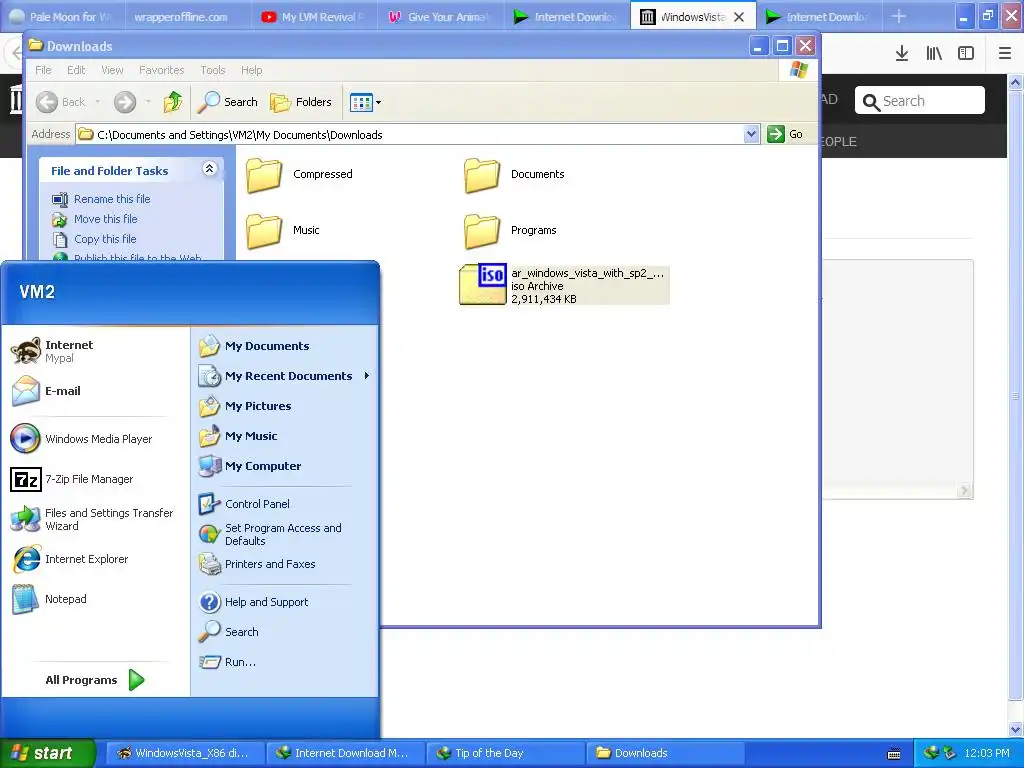Open Back button history dropdown

pyautogui.click(x=97, y=103)
